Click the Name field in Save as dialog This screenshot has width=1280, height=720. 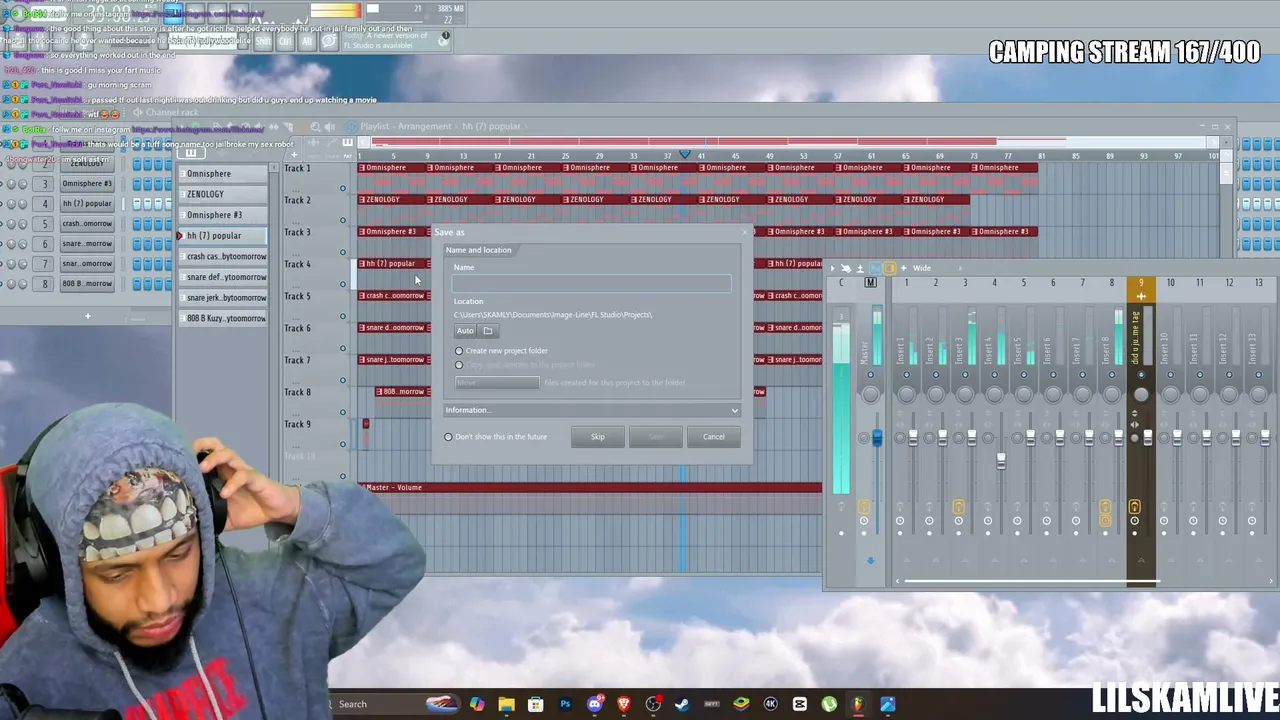(592, 284)
